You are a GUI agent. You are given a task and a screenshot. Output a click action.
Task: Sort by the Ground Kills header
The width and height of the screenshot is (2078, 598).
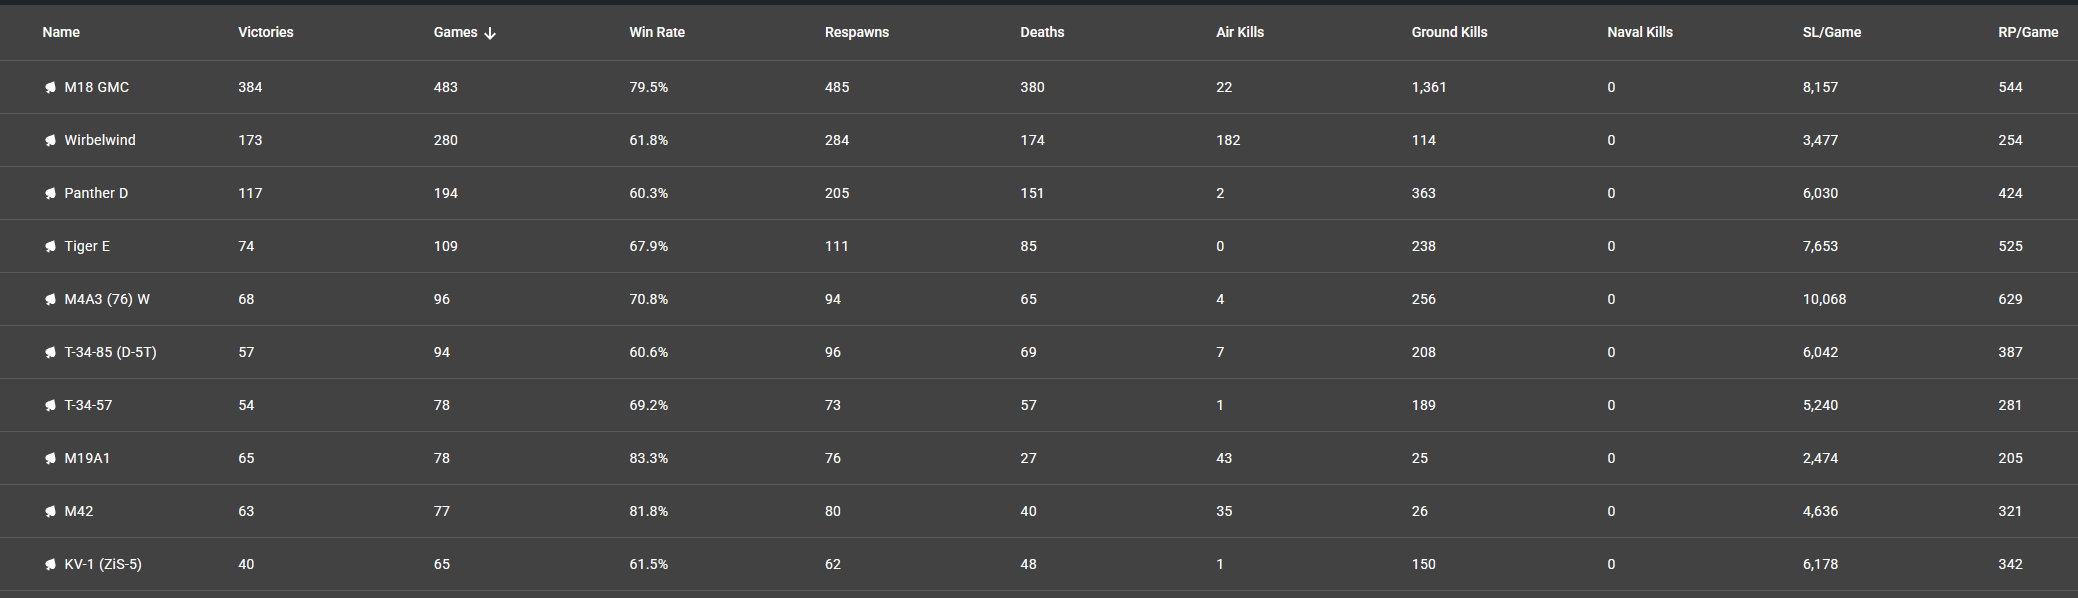point(1449,32)
